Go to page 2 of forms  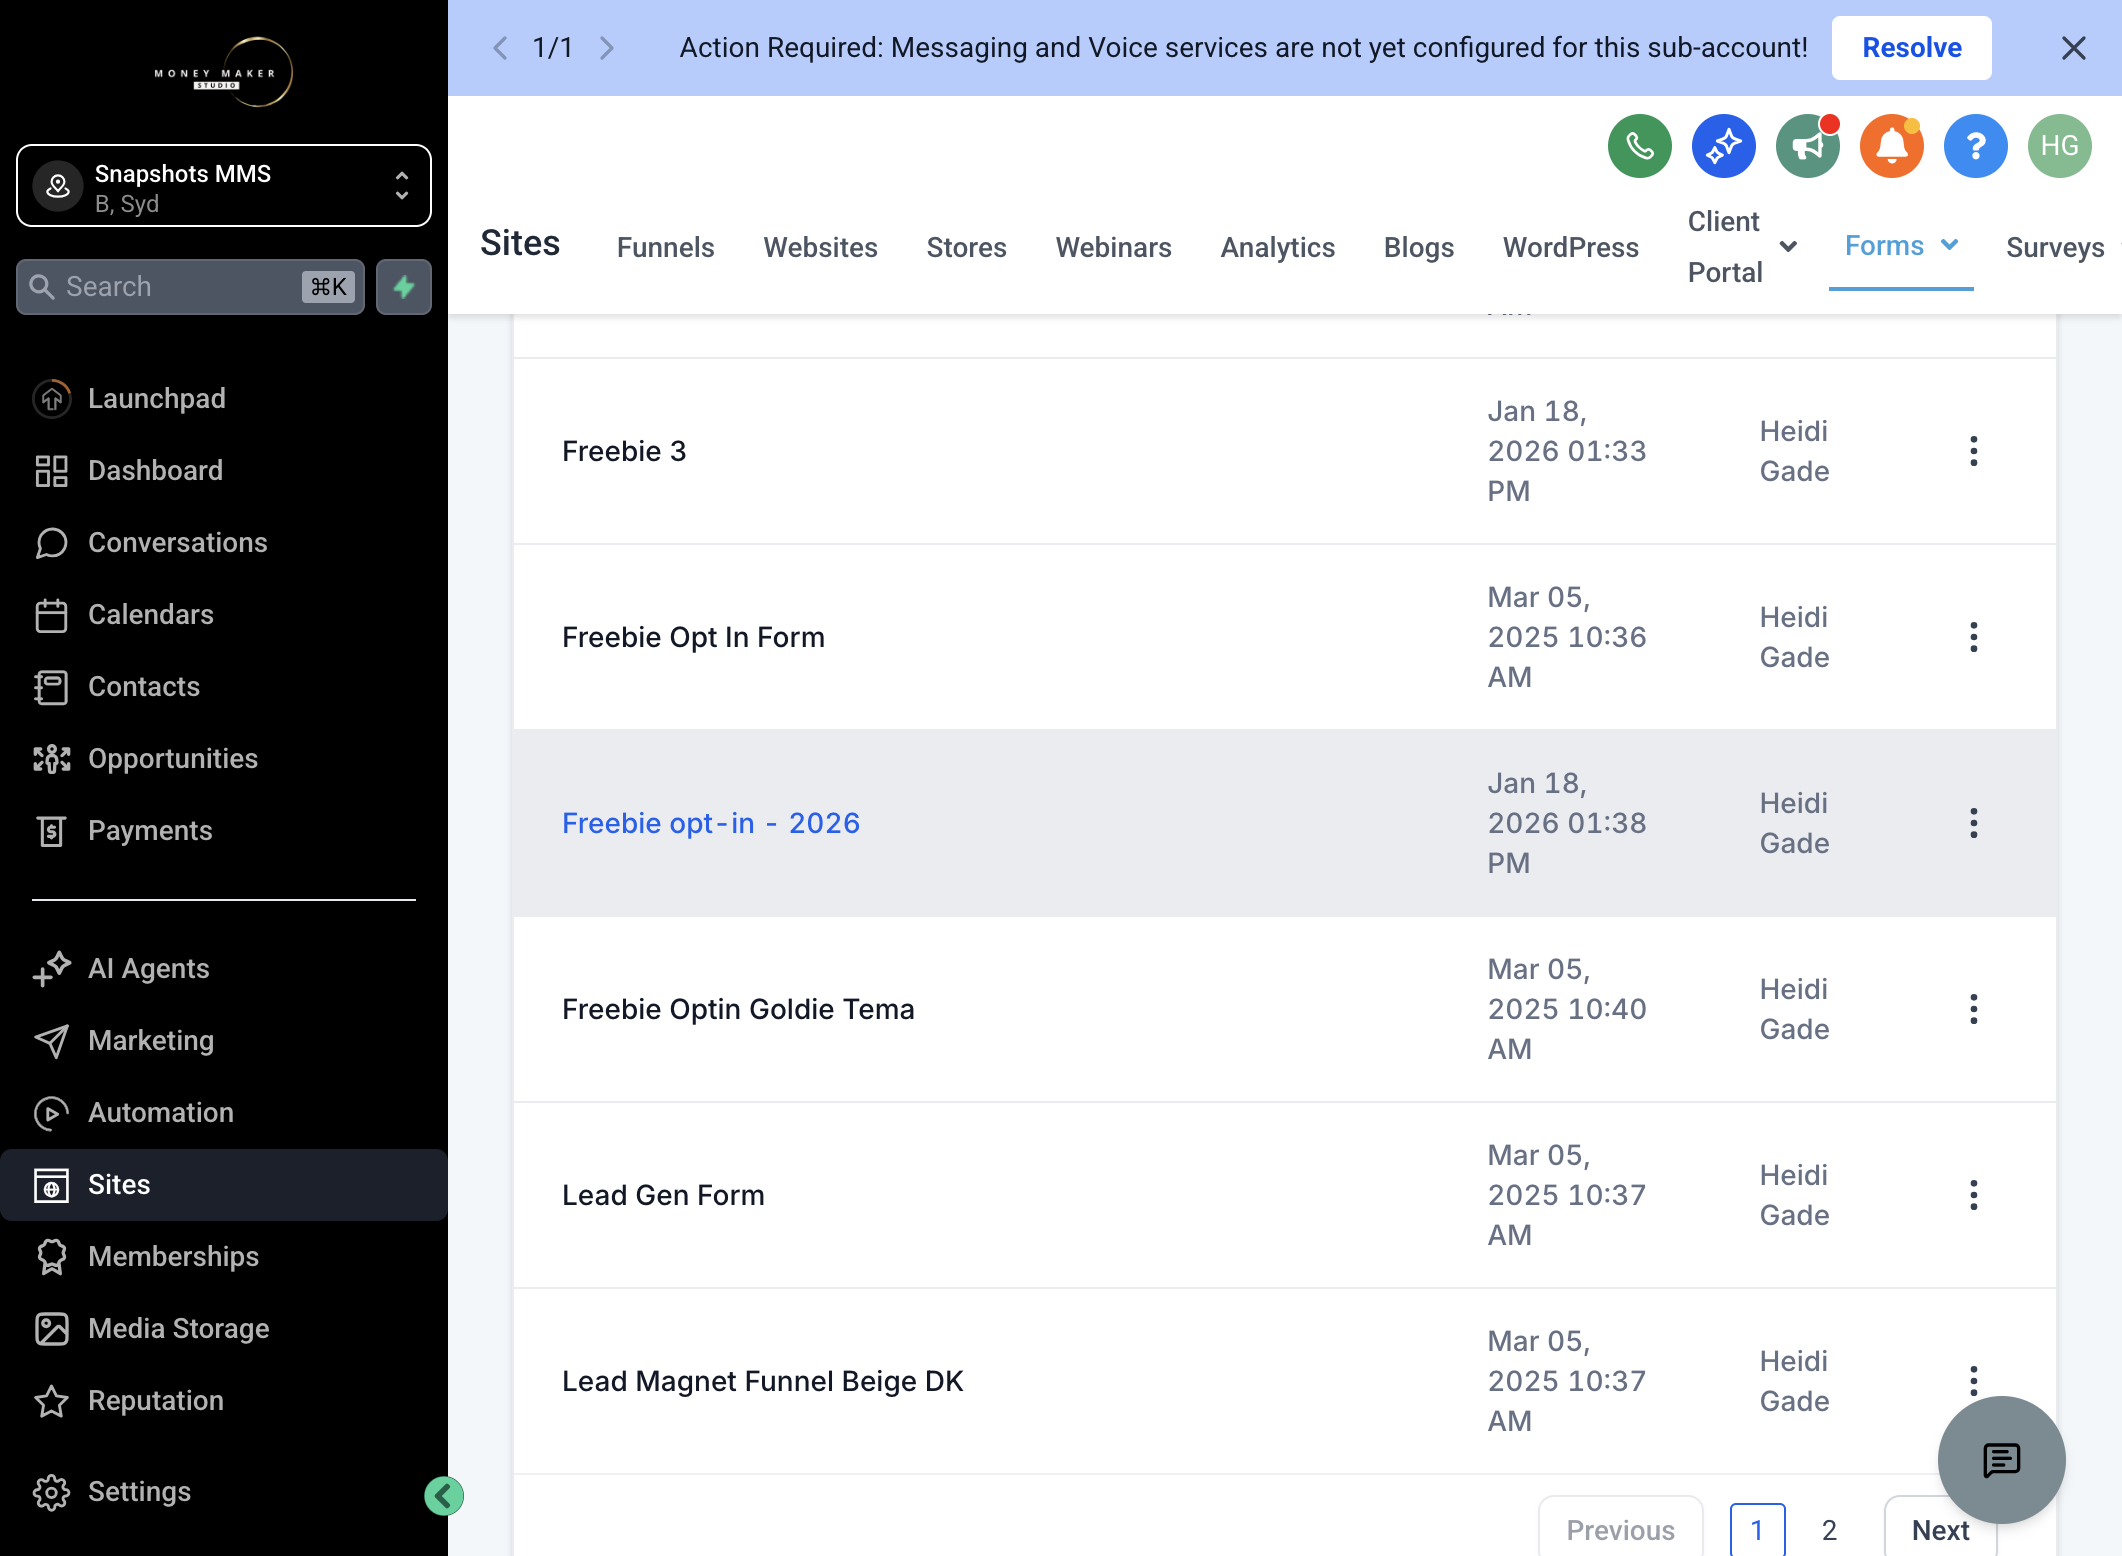click(1829, 1530)
